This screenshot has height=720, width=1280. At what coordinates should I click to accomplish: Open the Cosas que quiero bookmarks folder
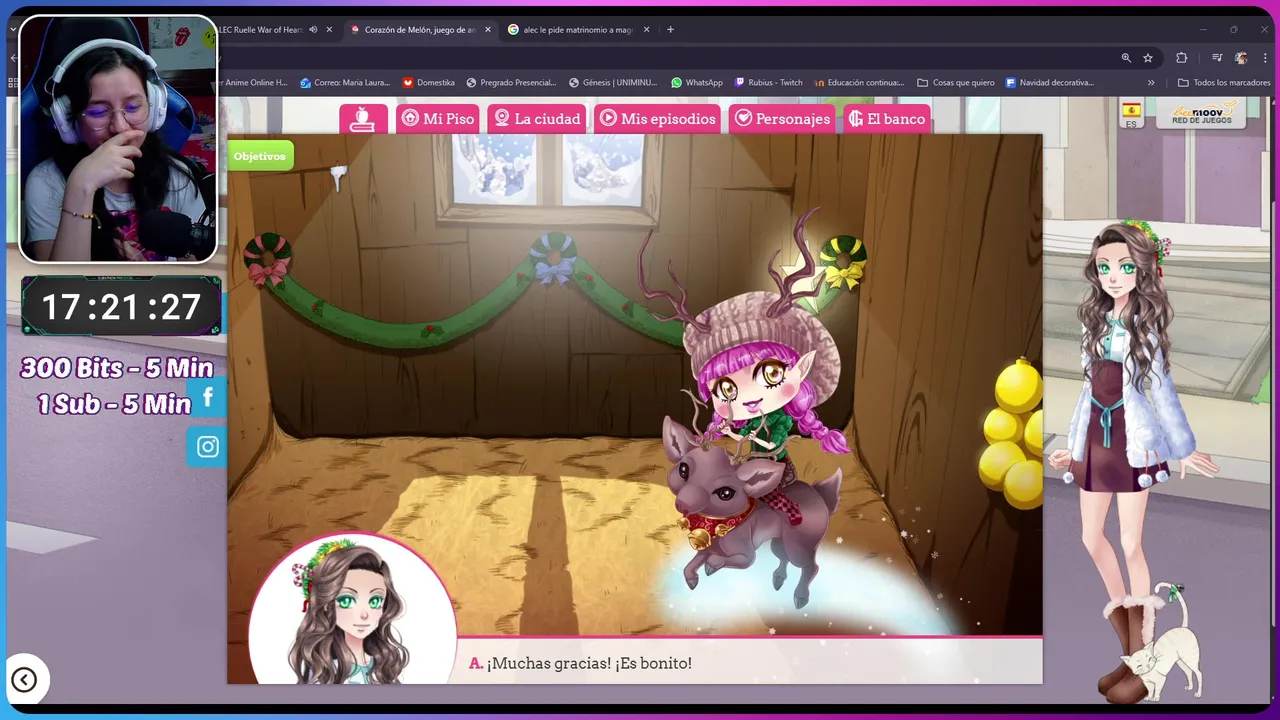[956, 83]
